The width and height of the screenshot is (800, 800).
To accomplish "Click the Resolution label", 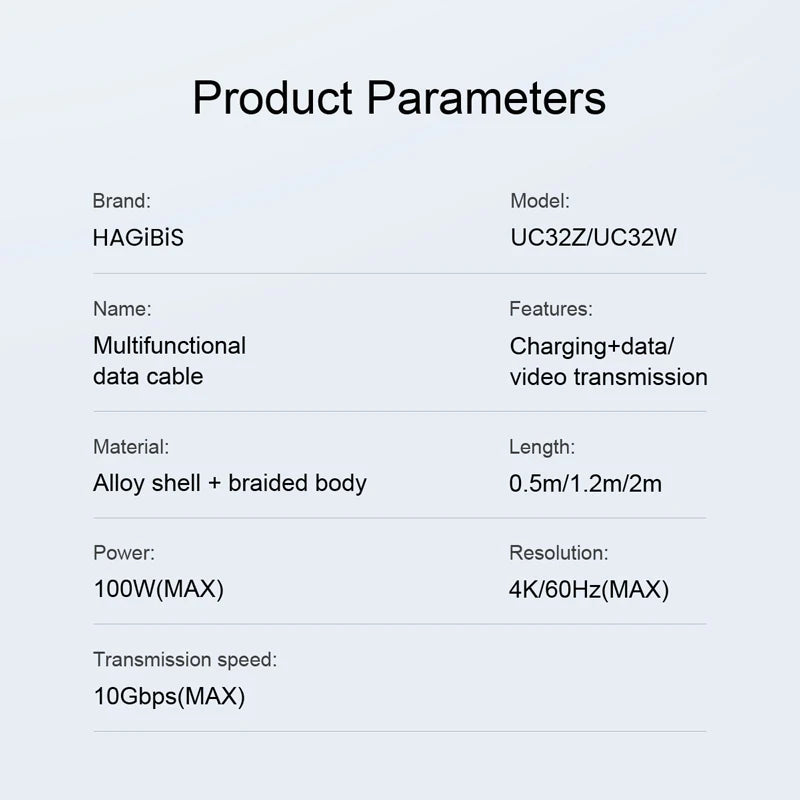I will 558,553.
